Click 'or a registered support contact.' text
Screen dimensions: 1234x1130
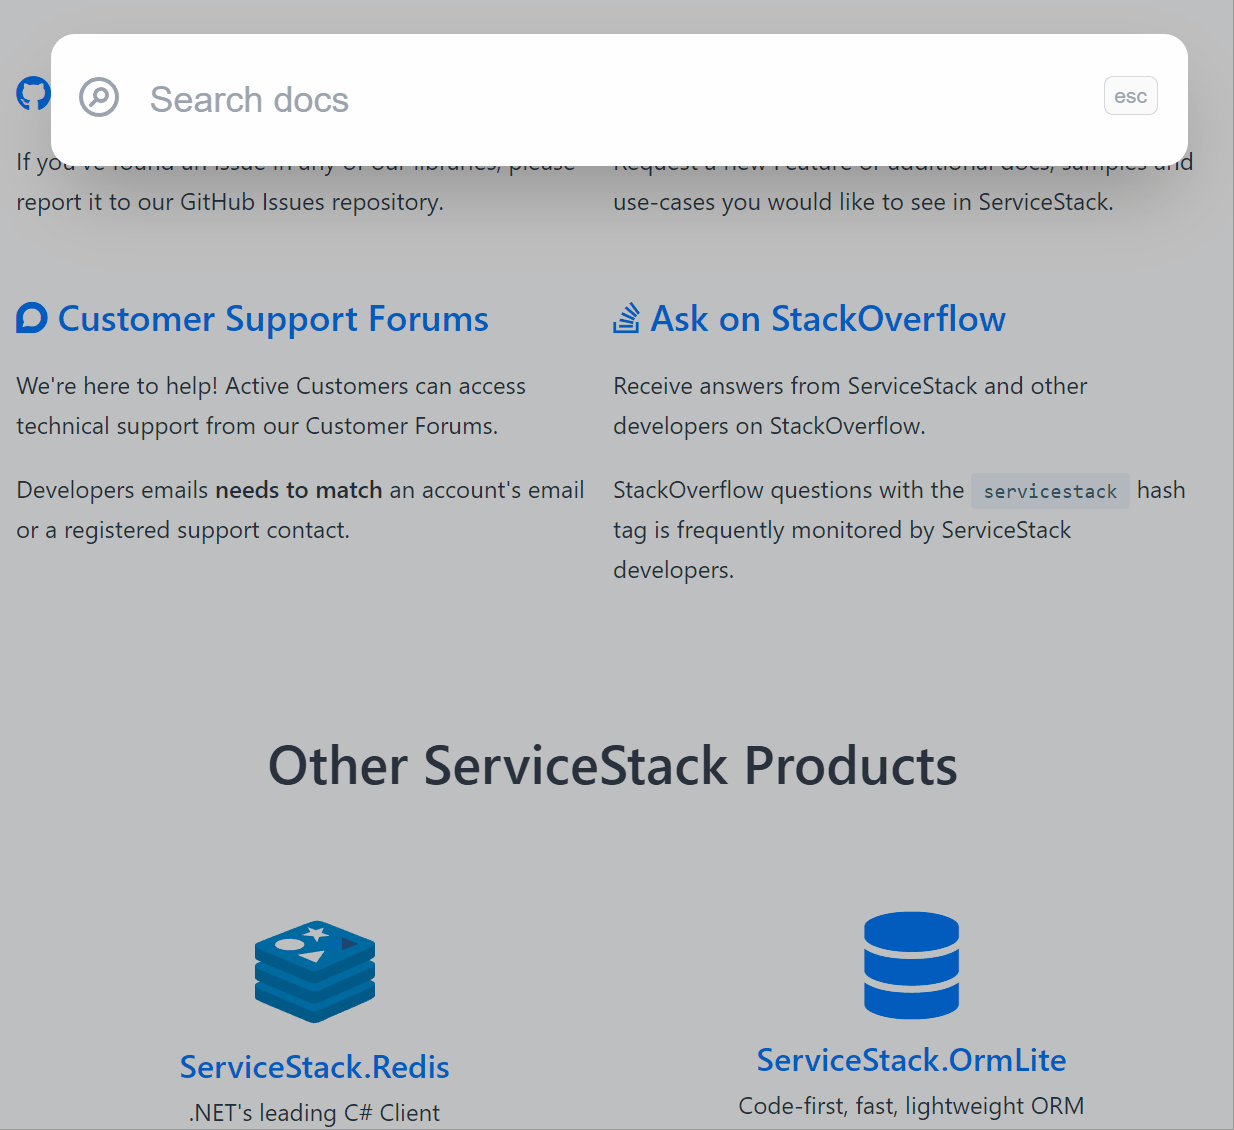[x=183, y=530]
